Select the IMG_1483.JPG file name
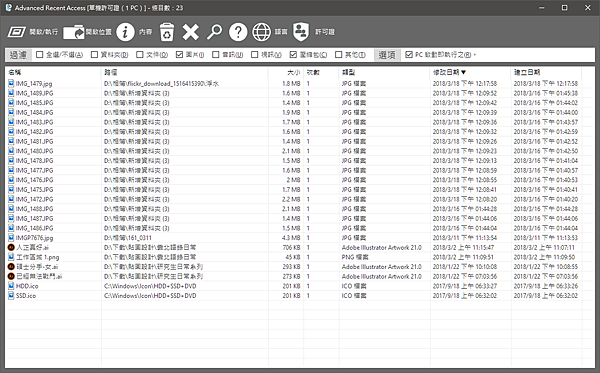Screen dimensions: 600x373 click(34, 122)
